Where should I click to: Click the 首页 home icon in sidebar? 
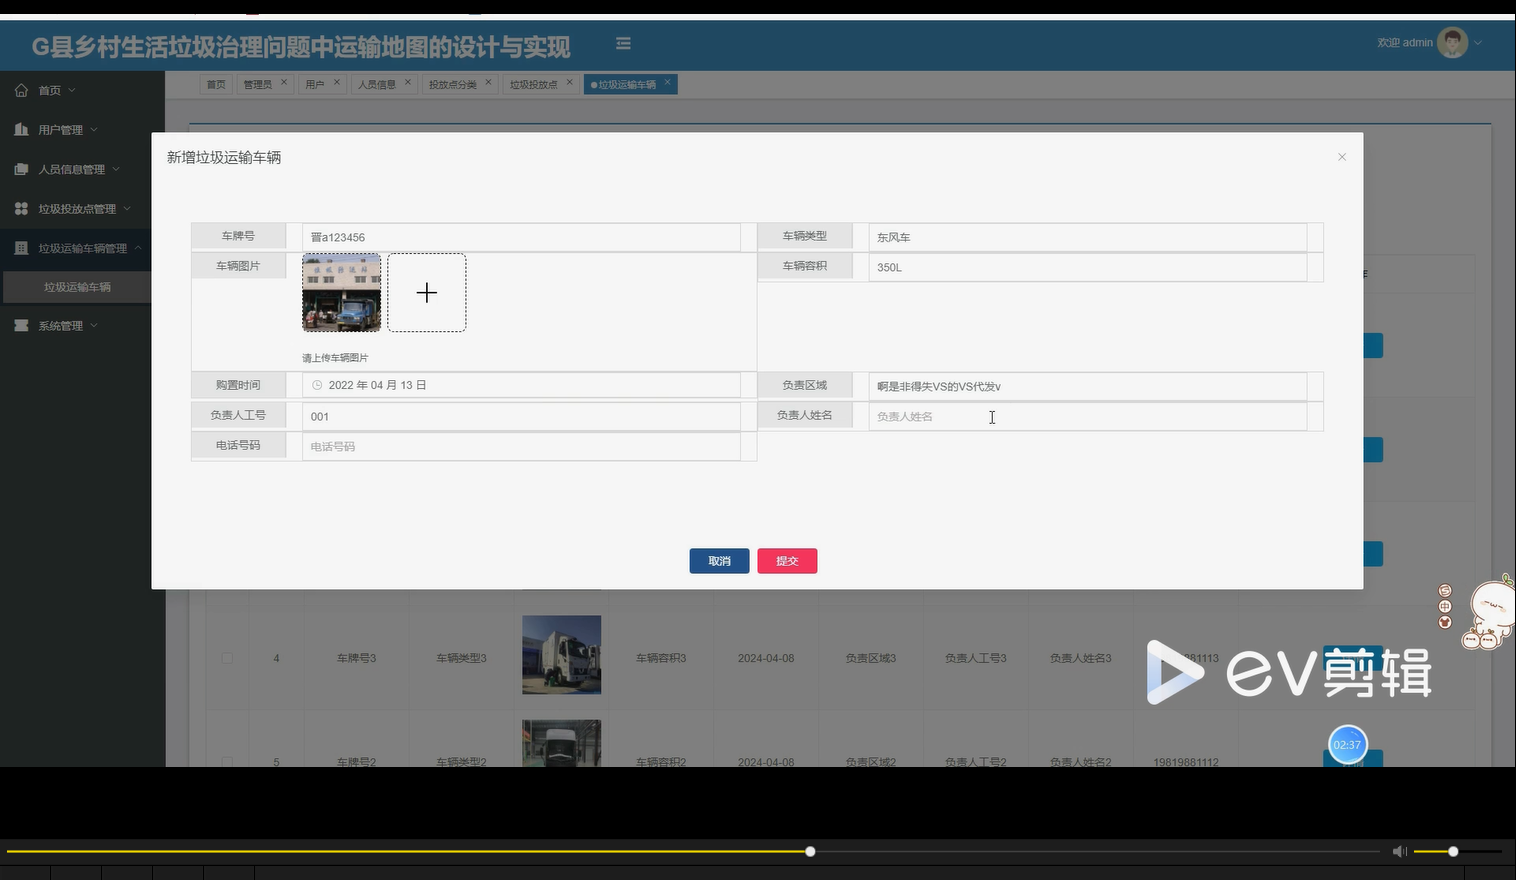pos(21,90)
